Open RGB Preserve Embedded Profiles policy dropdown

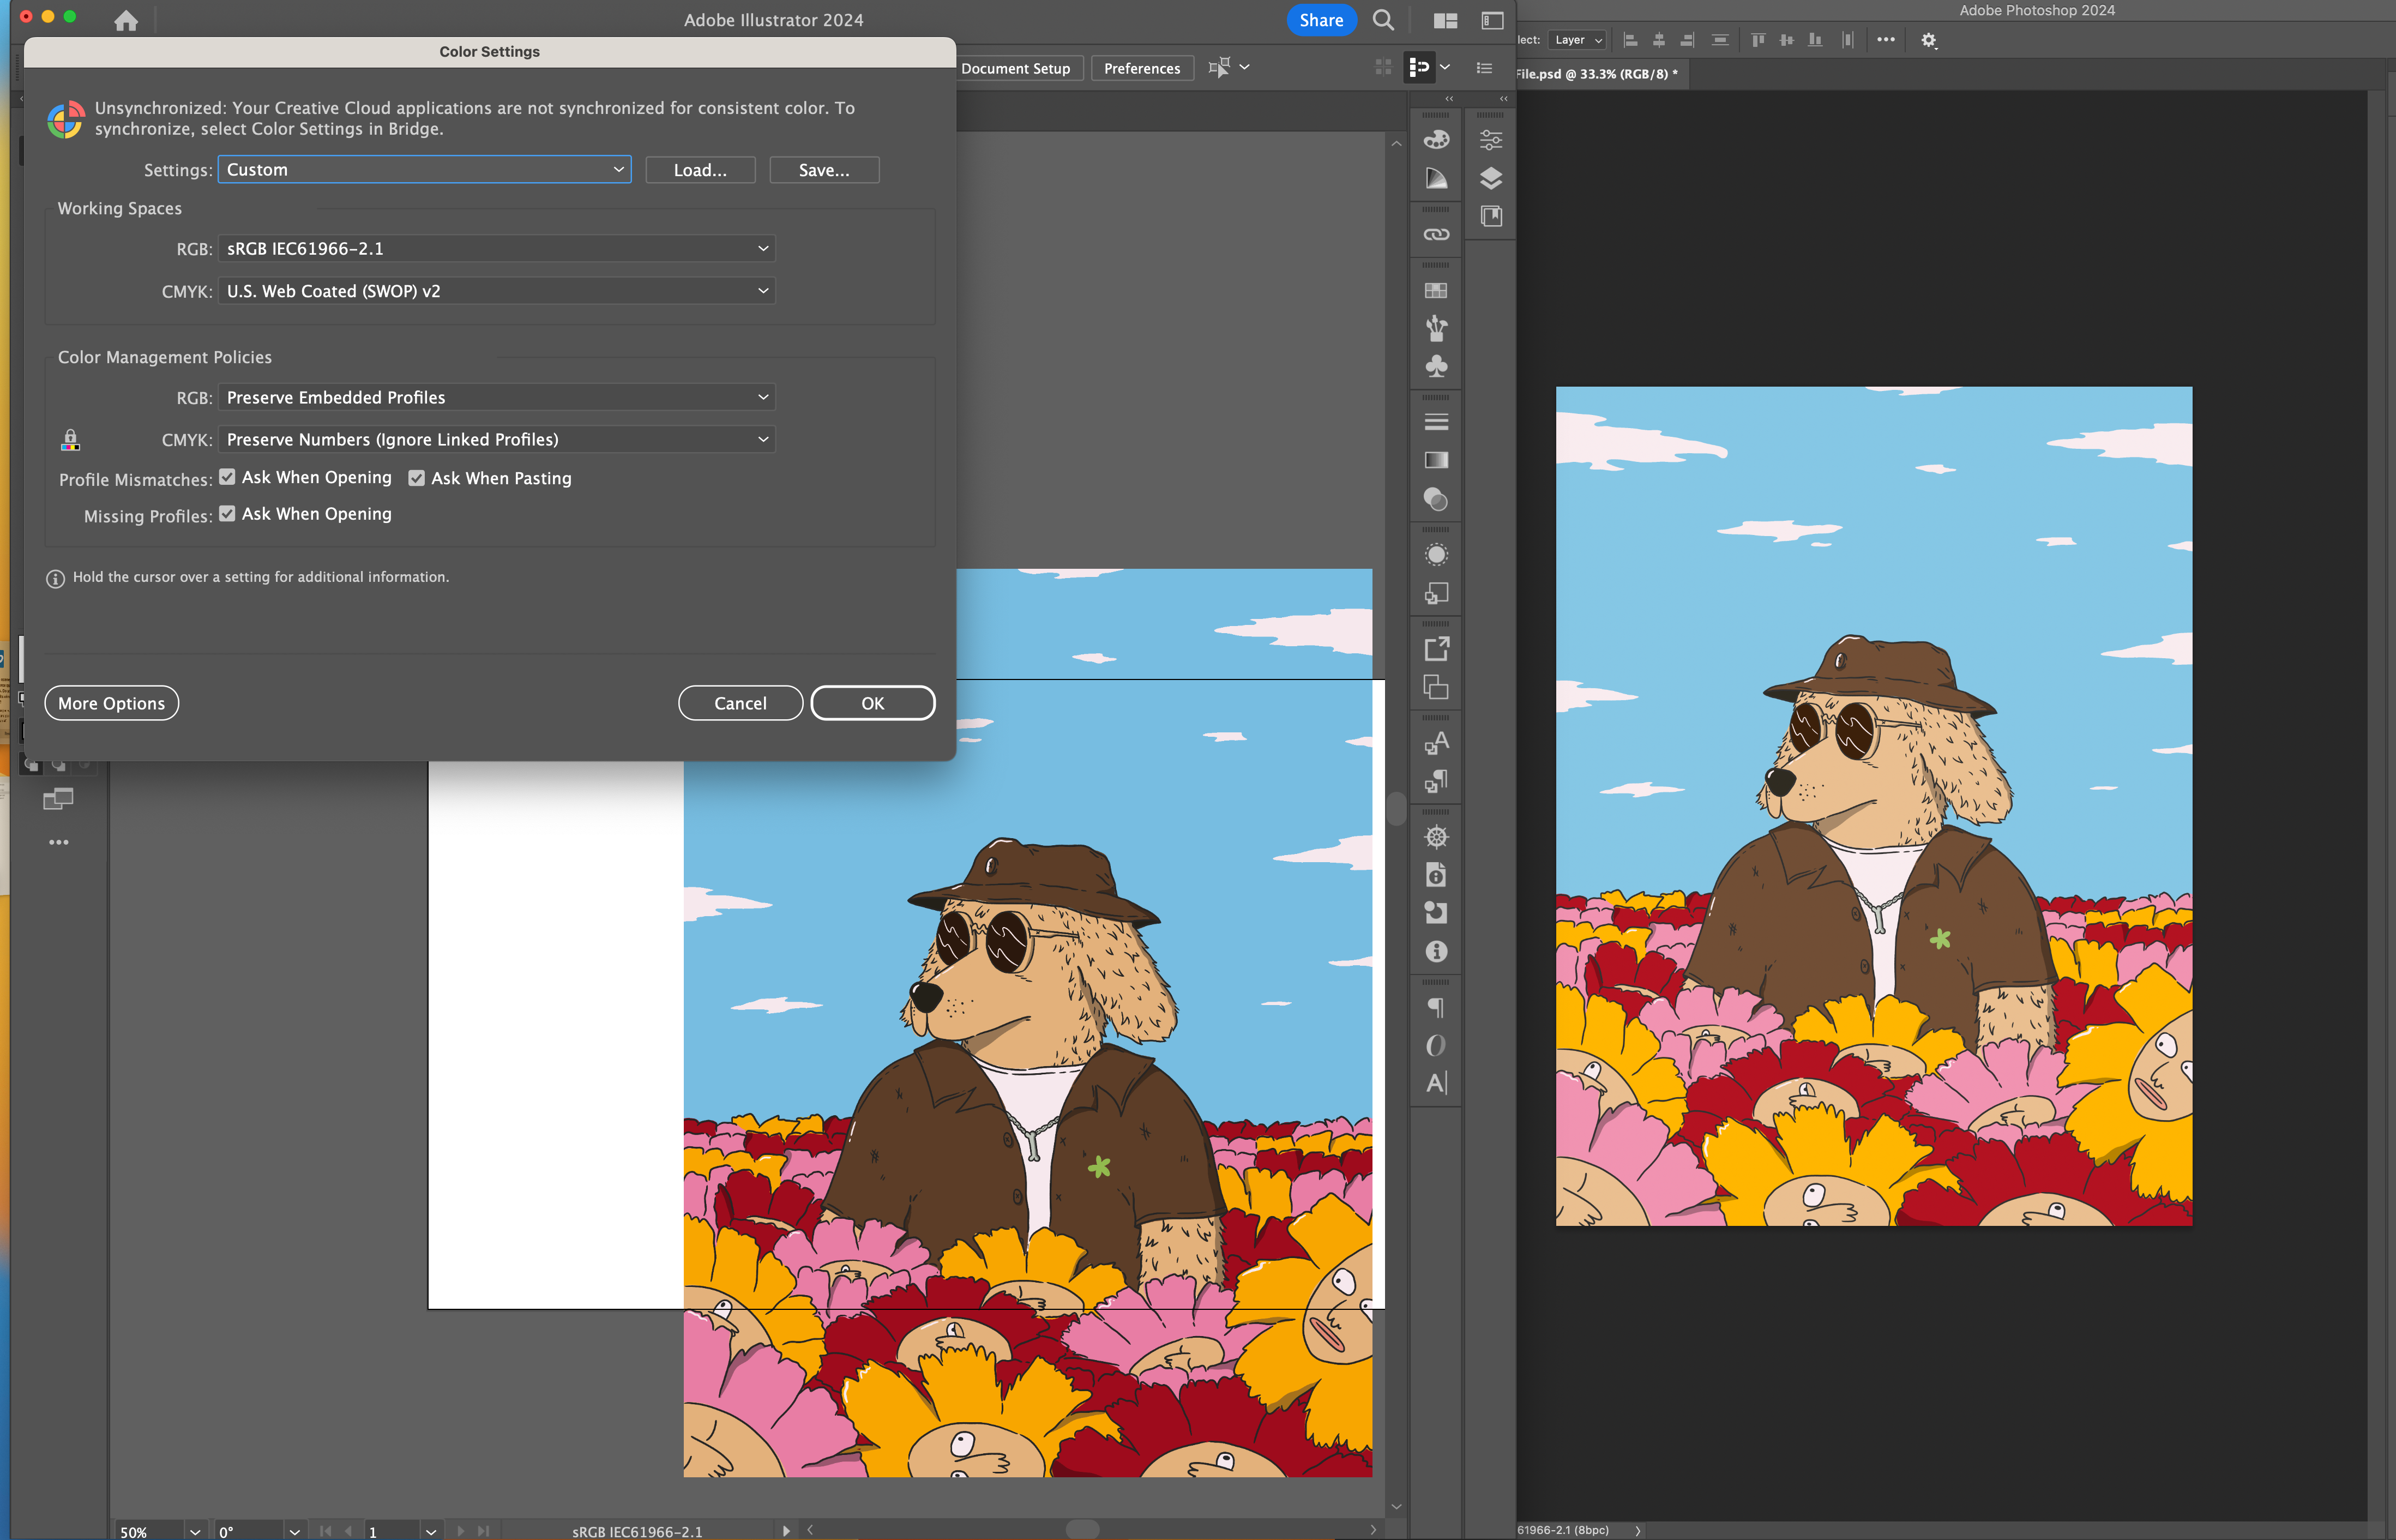[497, 397]
